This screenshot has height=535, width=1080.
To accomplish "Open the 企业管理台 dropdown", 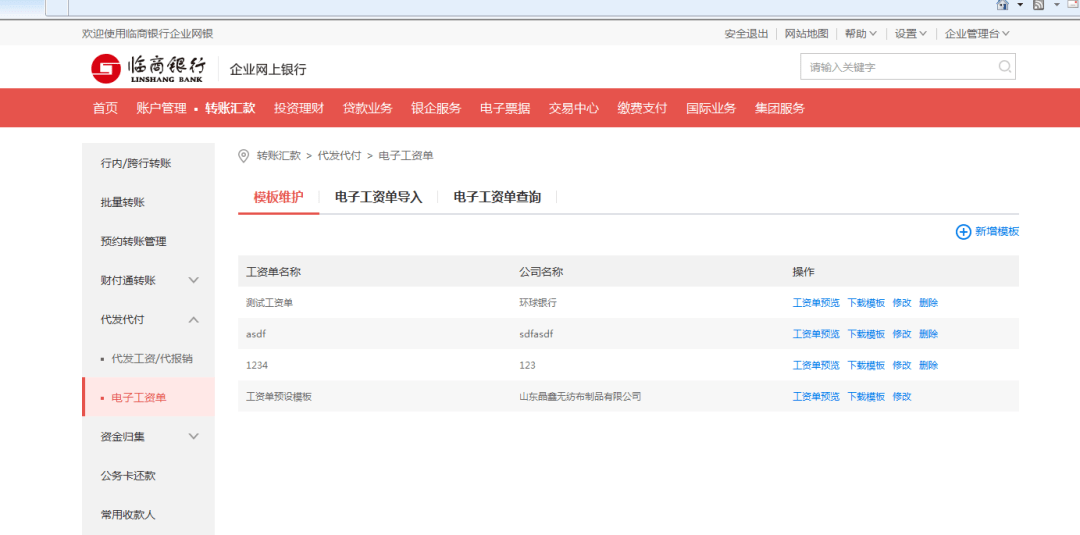I will pos(977,34).
